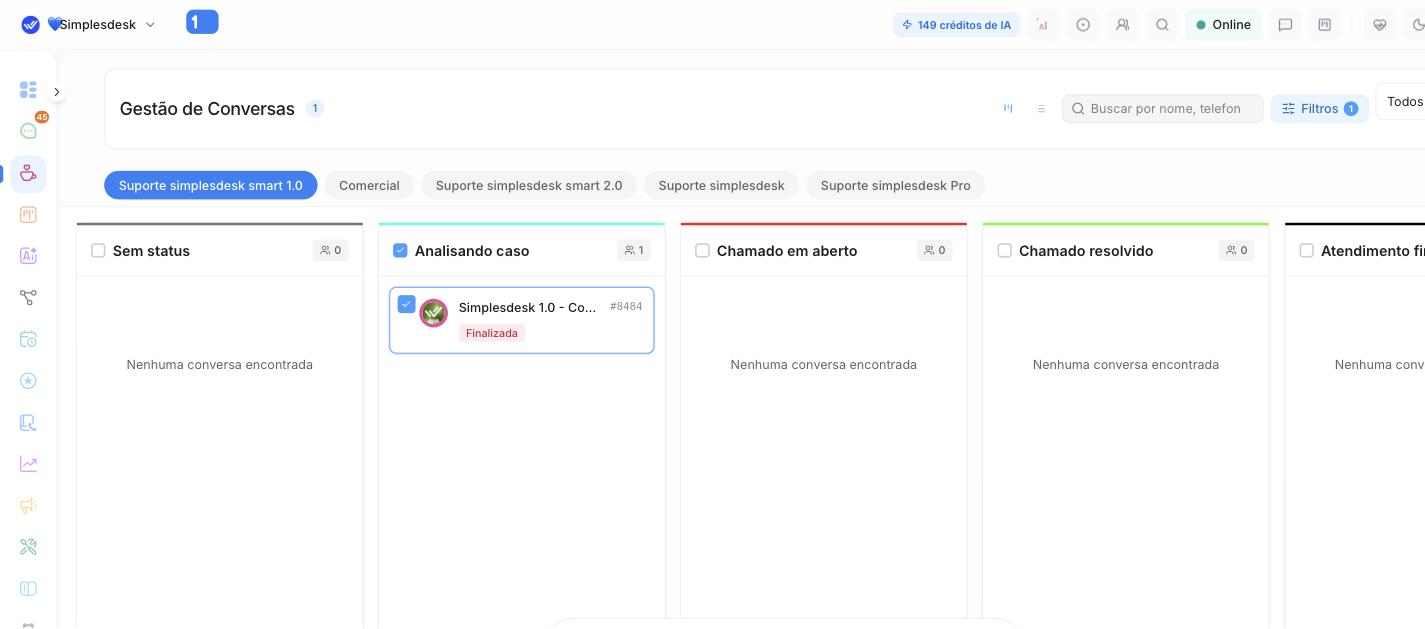Open the Simplesdesk 1.0 conversation card
The width and height of the screenshot is (1425, 629).
click(522, 320)
